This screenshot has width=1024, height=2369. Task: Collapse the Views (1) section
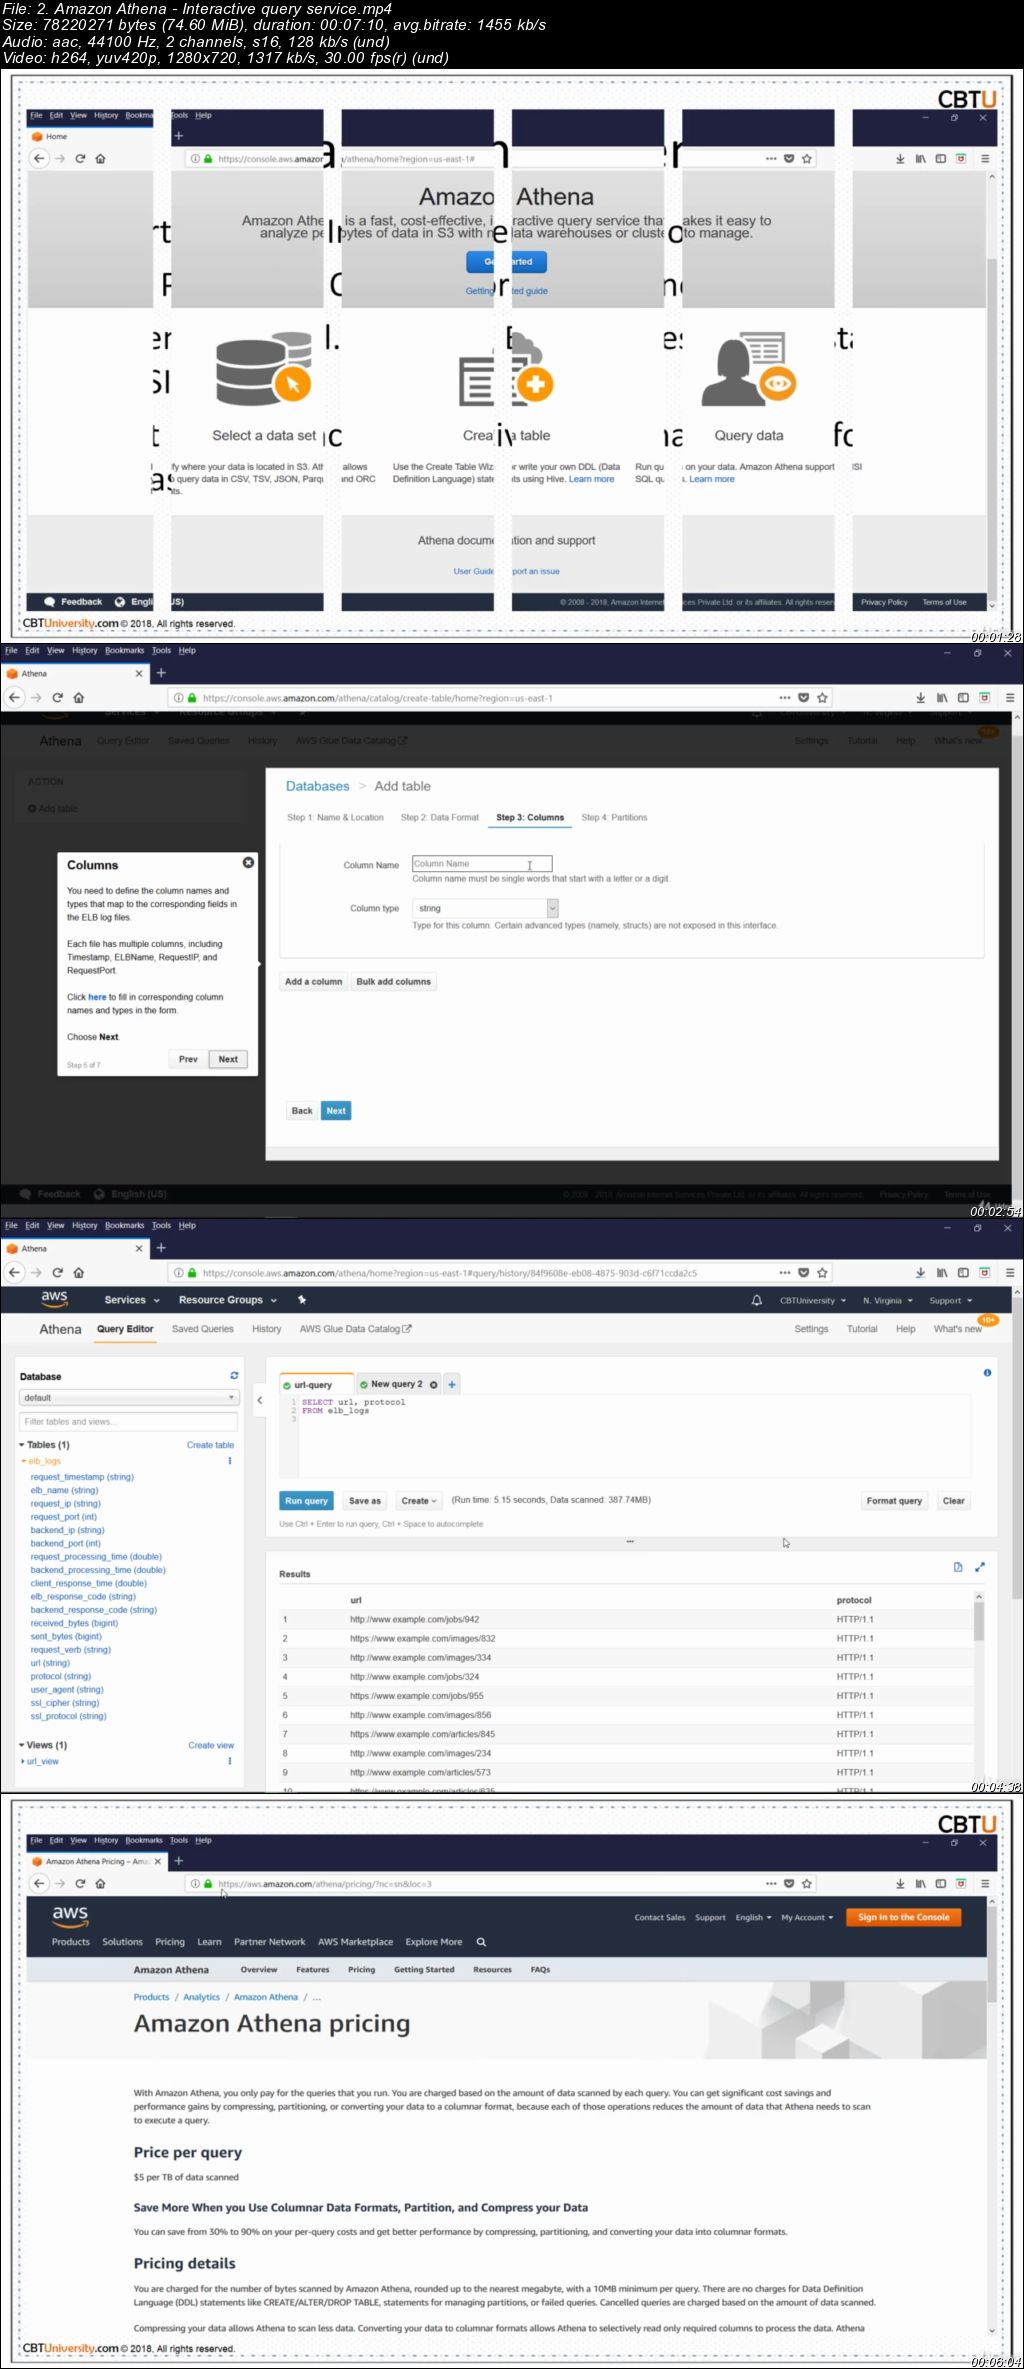(x=22, y=1745)
